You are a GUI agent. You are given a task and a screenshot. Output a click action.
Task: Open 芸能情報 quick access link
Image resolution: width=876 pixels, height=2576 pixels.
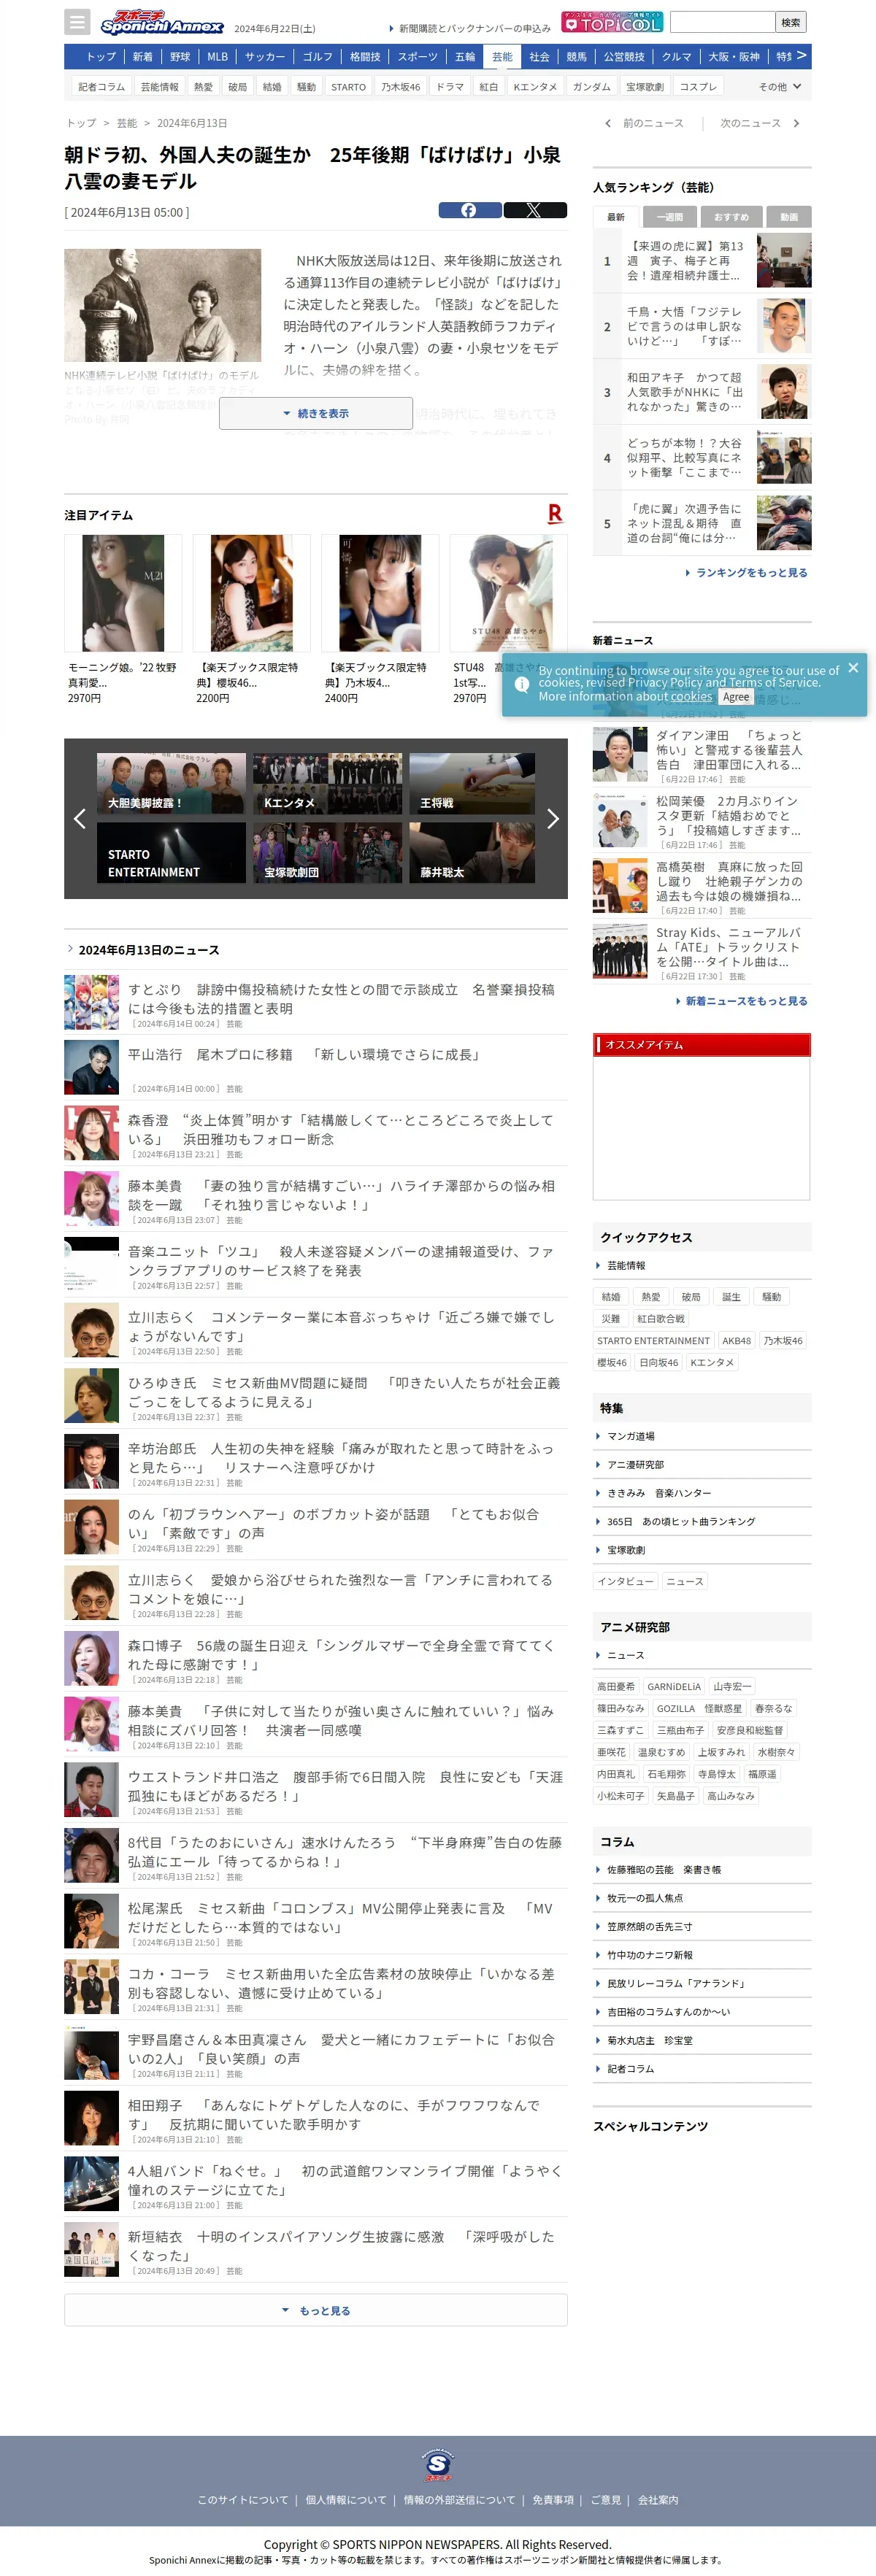(x=626, y=1265)
